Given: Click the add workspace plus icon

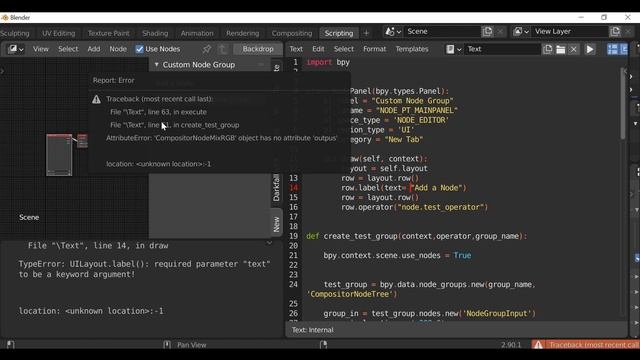Looking at the screenshot, I should (x=366, y=33).
